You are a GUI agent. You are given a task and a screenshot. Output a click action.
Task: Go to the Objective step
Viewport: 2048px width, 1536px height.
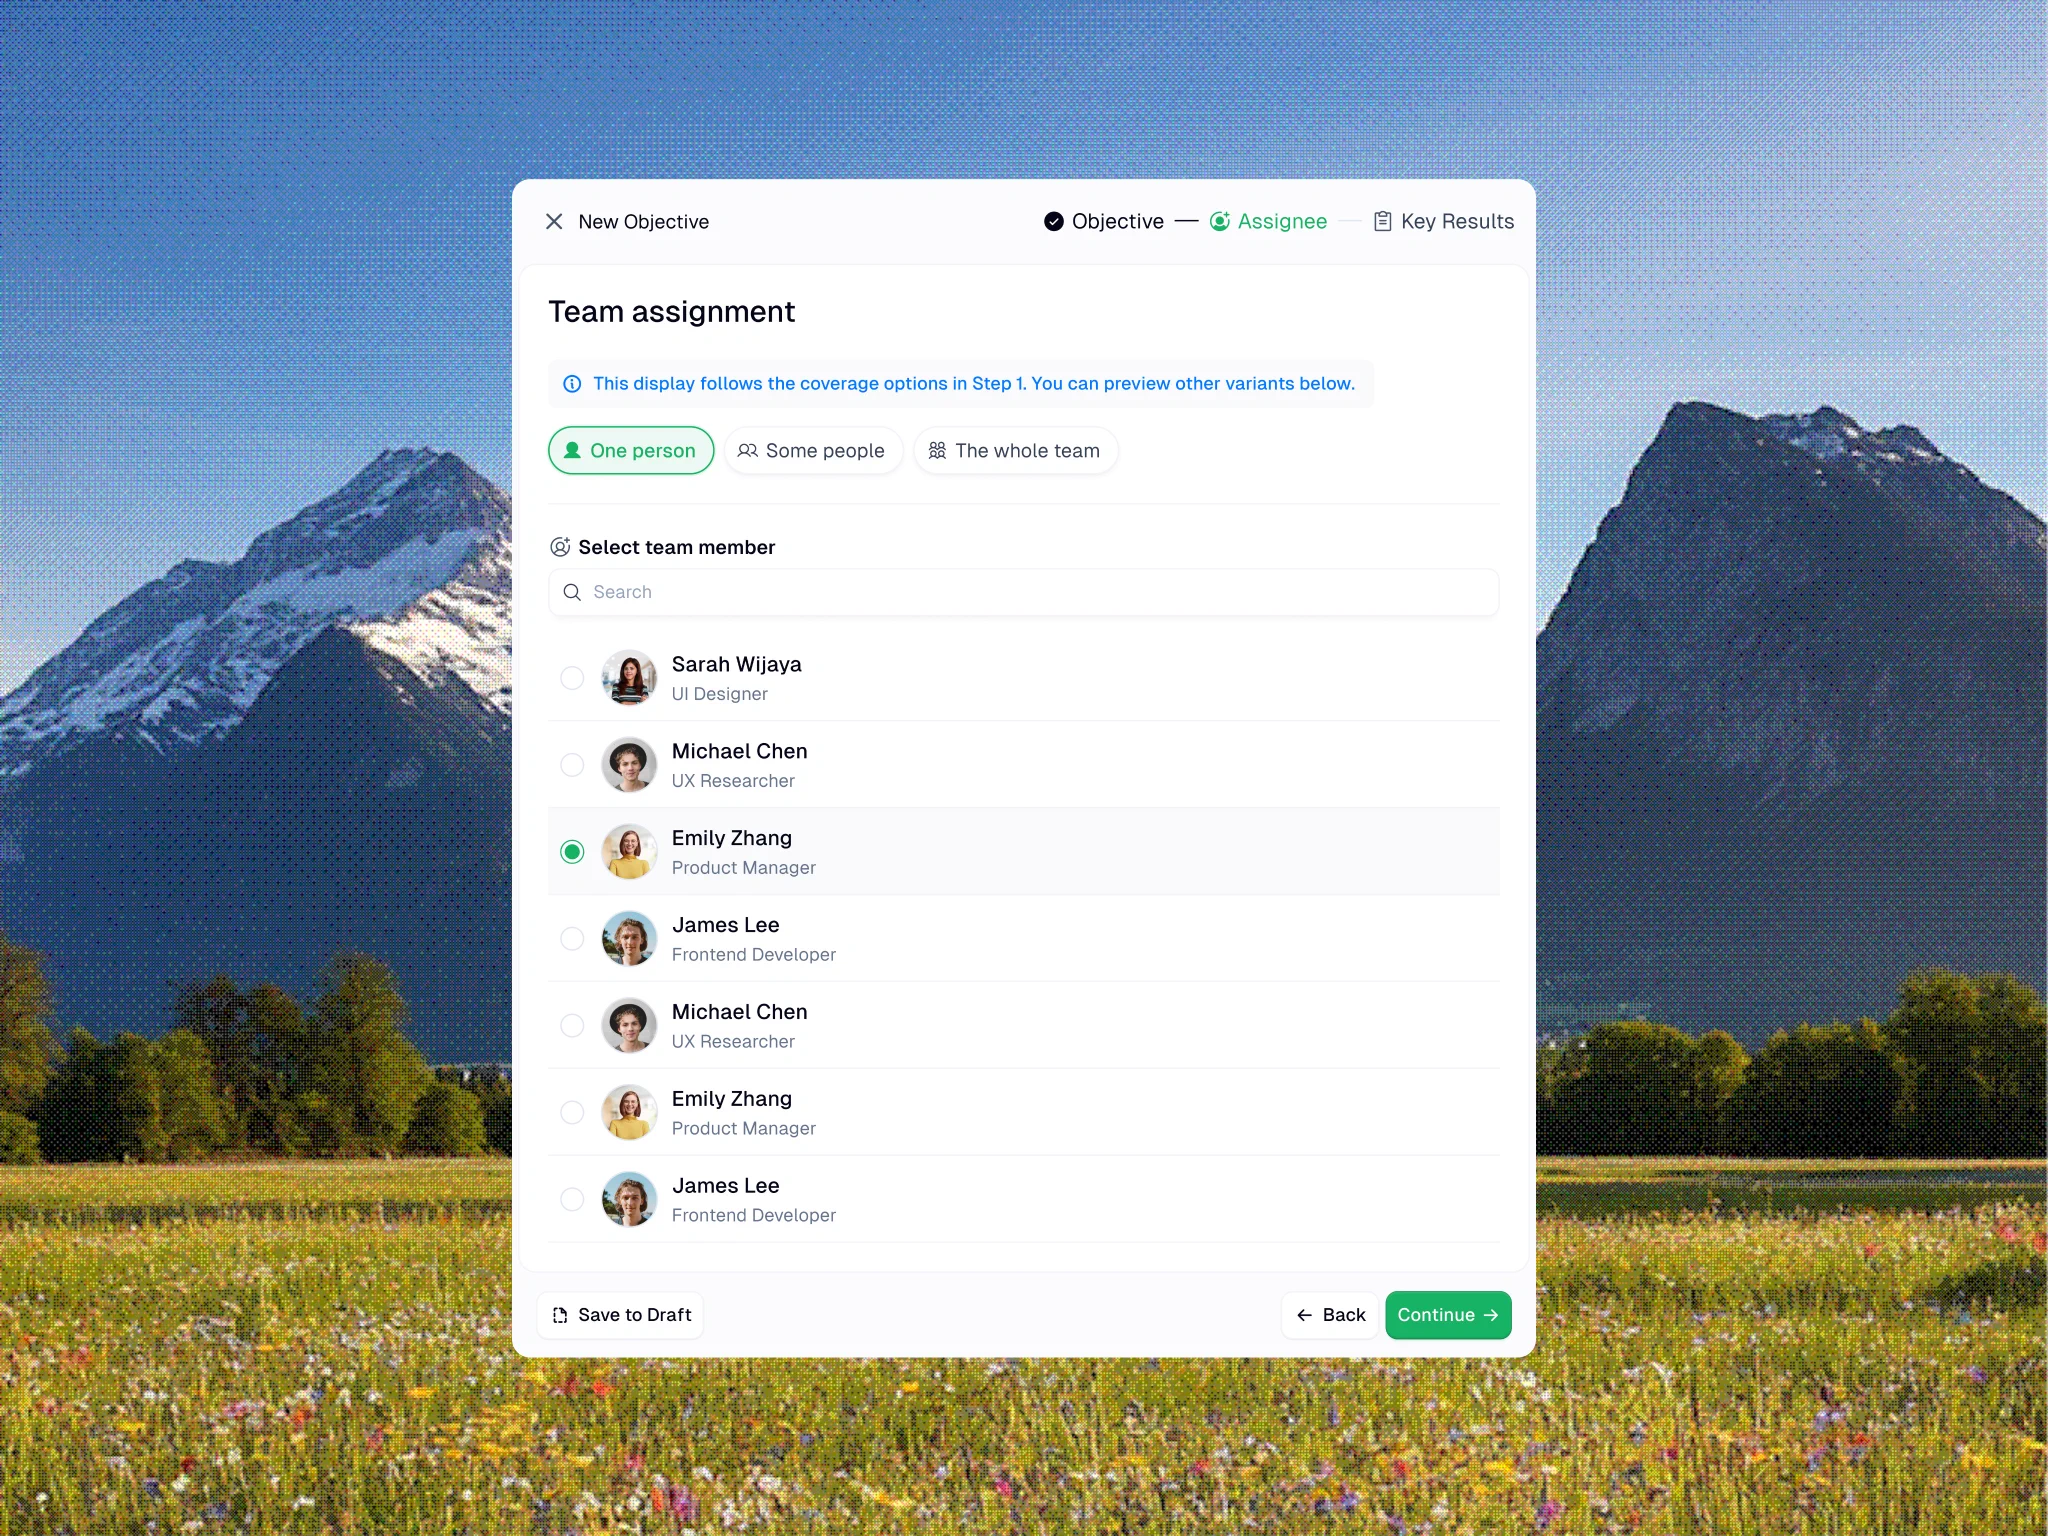point(1104,221)
